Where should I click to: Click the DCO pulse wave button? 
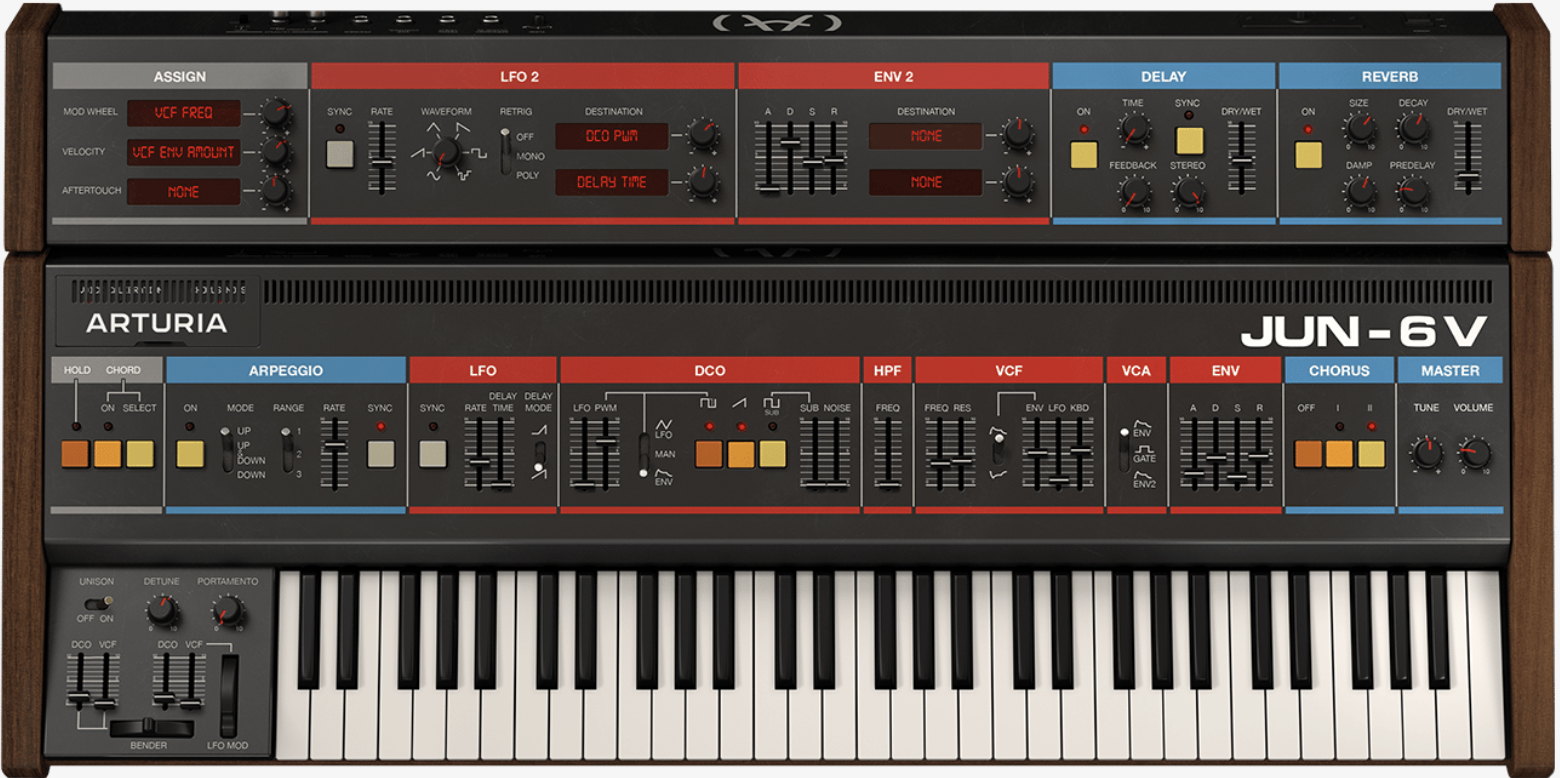point(708,454)
